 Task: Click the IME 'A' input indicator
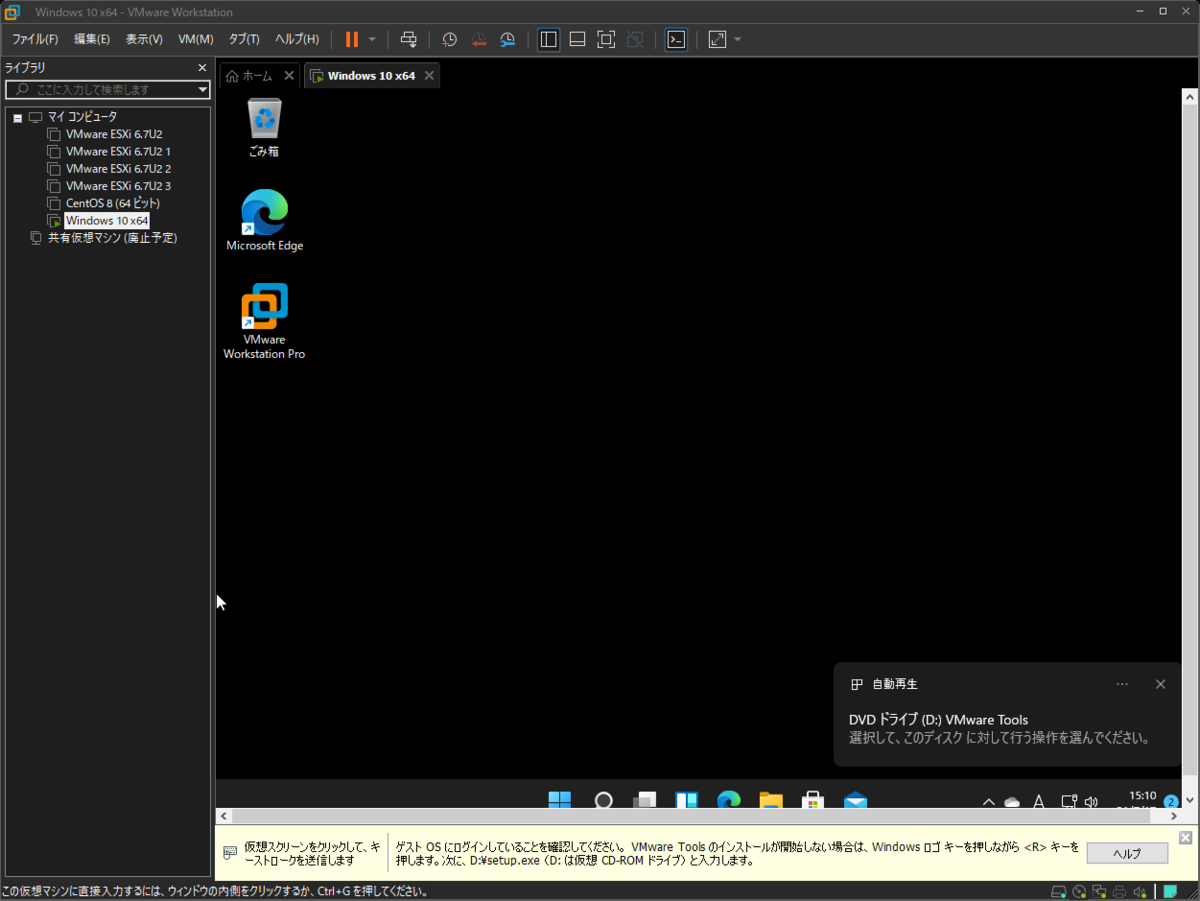1039,801
